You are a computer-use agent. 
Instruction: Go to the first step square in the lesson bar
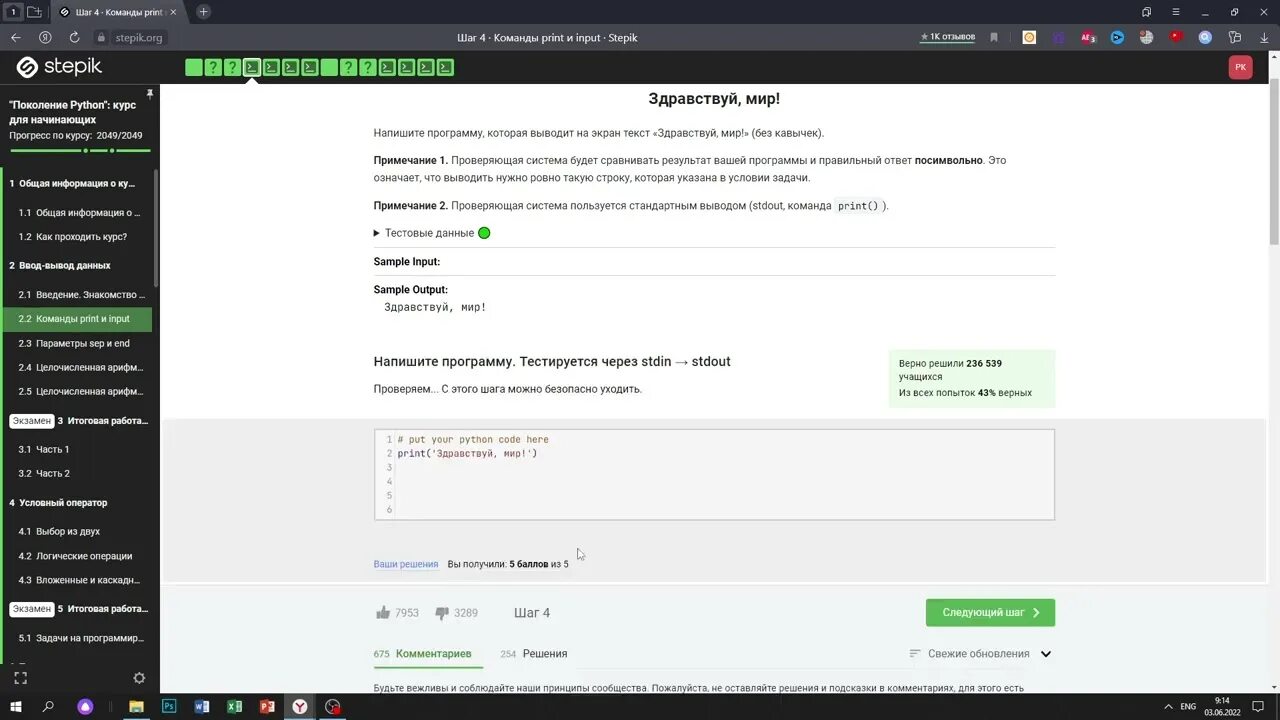pos(194,67)
